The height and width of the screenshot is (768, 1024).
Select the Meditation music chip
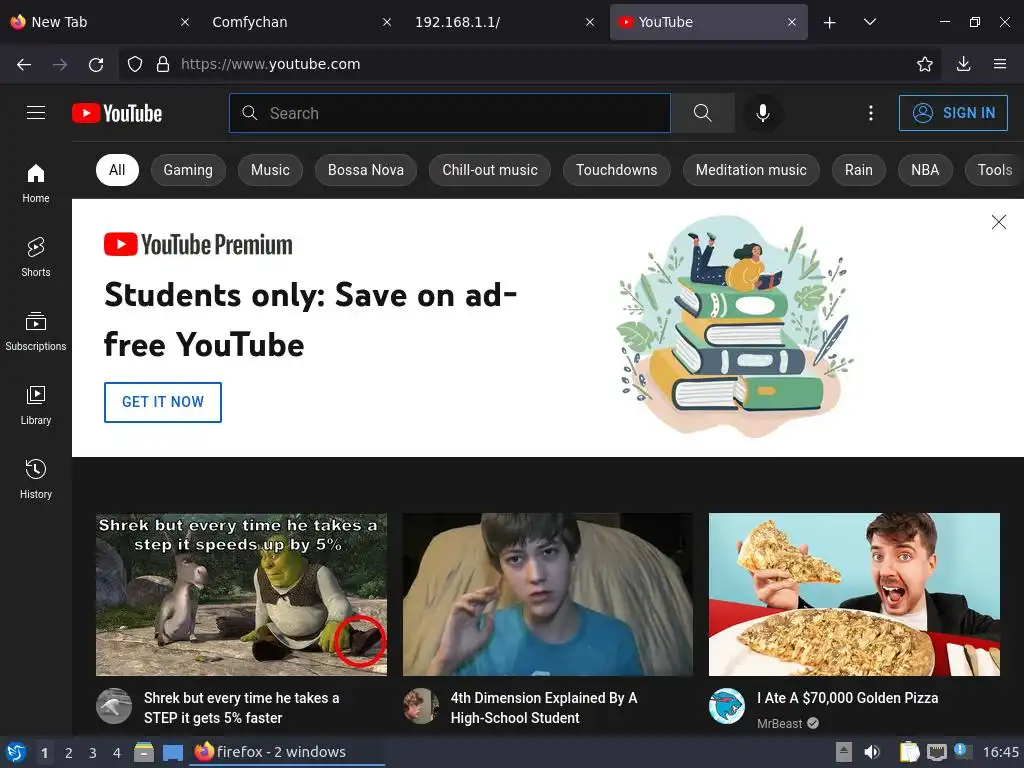[x=751, y=170]
